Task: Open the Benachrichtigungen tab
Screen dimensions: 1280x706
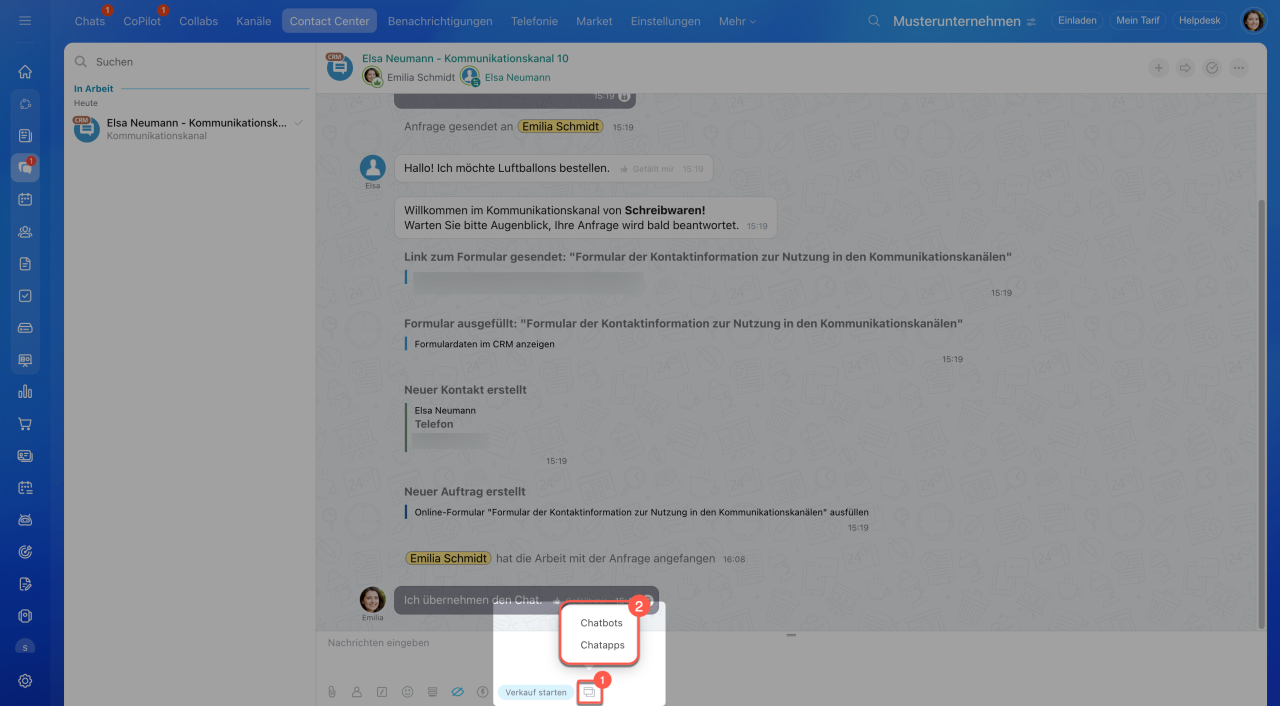Action: (440, 21)
